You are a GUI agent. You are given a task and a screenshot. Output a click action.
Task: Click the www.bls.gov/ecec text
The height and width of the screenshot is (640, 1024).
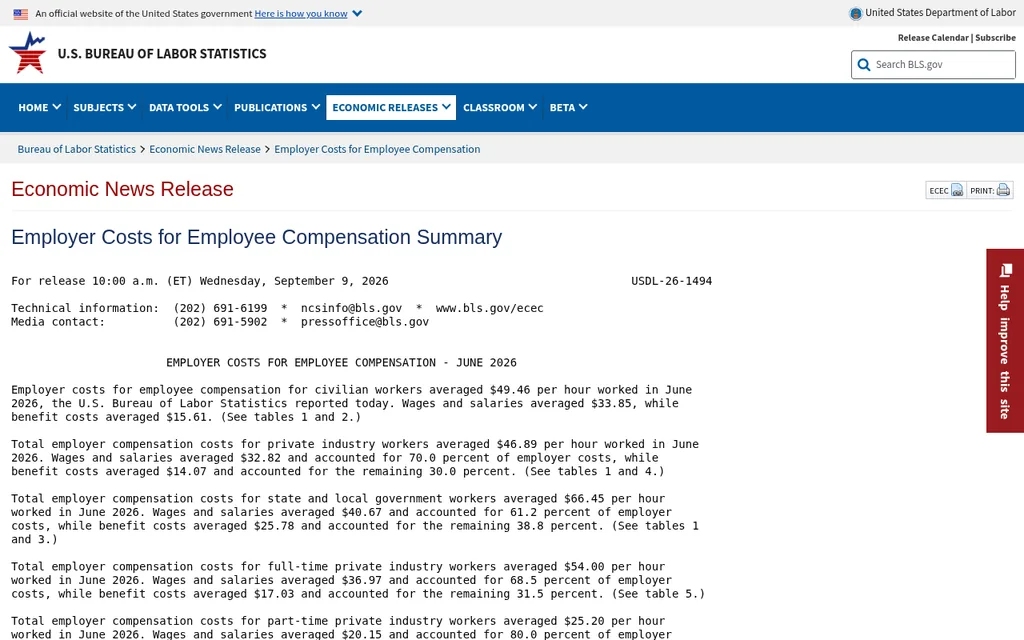click(x=489, y=308)
